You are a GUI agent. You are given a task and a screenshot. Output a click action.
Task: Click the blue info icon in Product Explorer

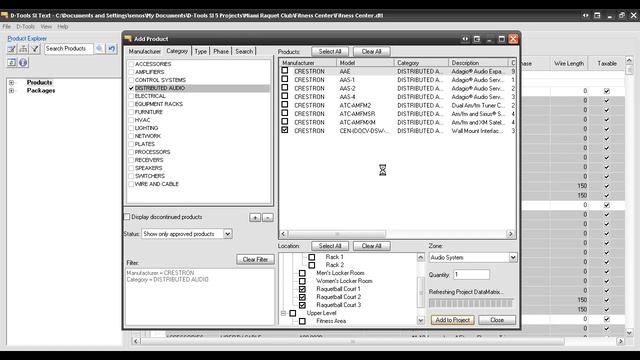(23, 62)
